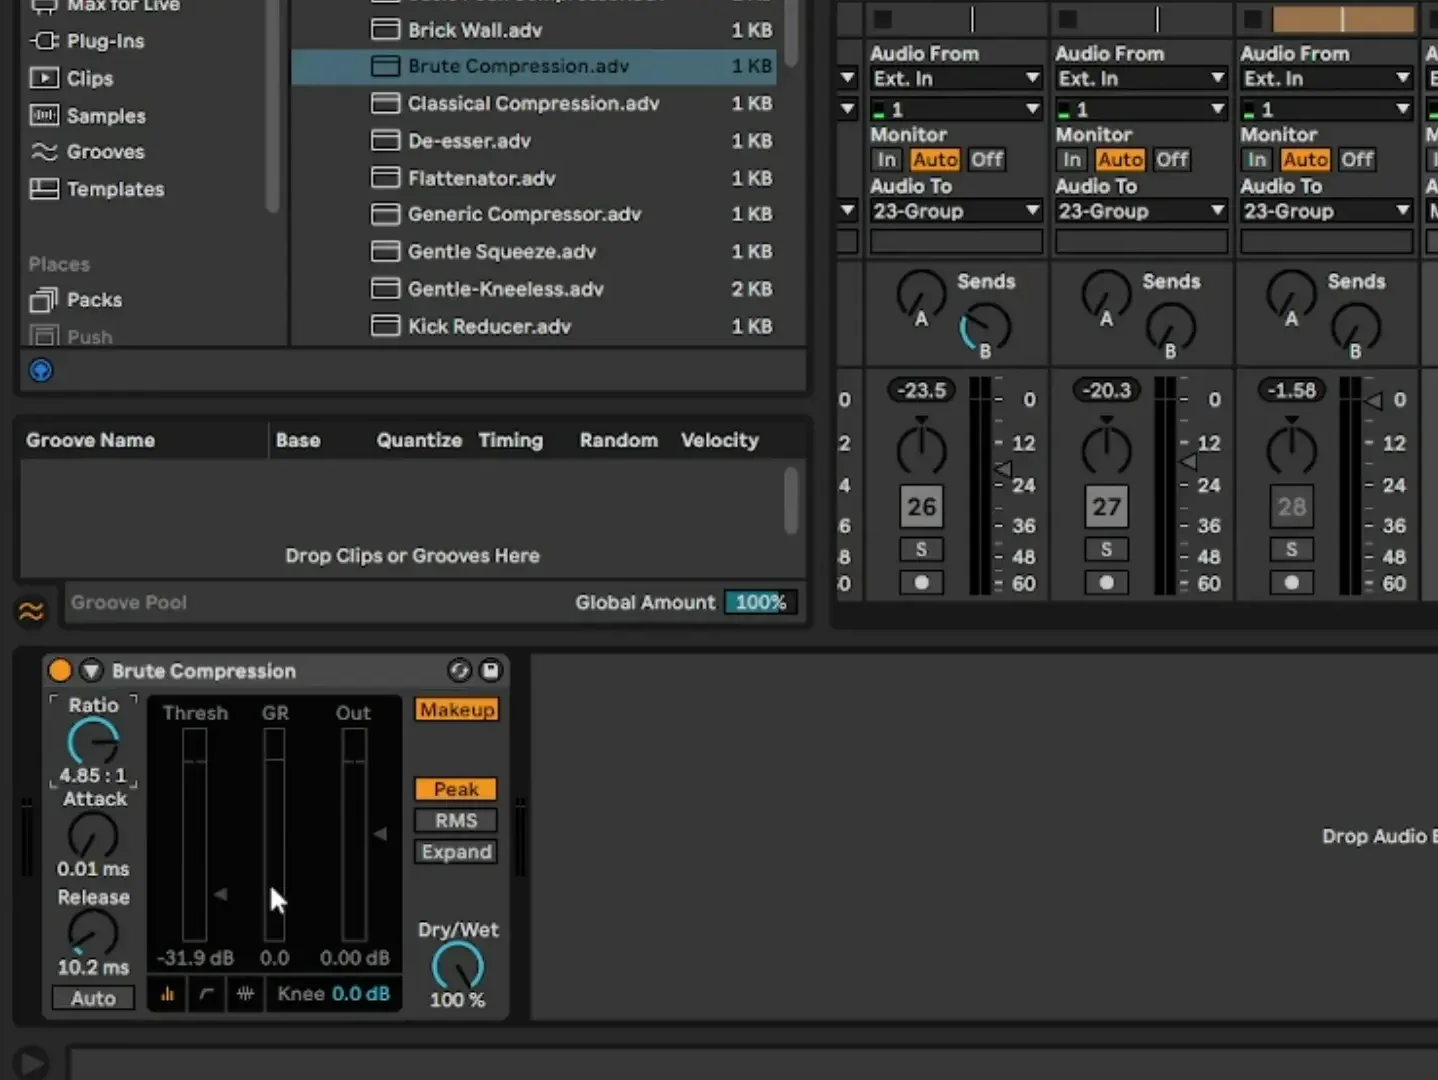This screenshot has width=1438, height=1080.
Task: Set track 28 Monitor to In
Action: tap(1256, 159)
